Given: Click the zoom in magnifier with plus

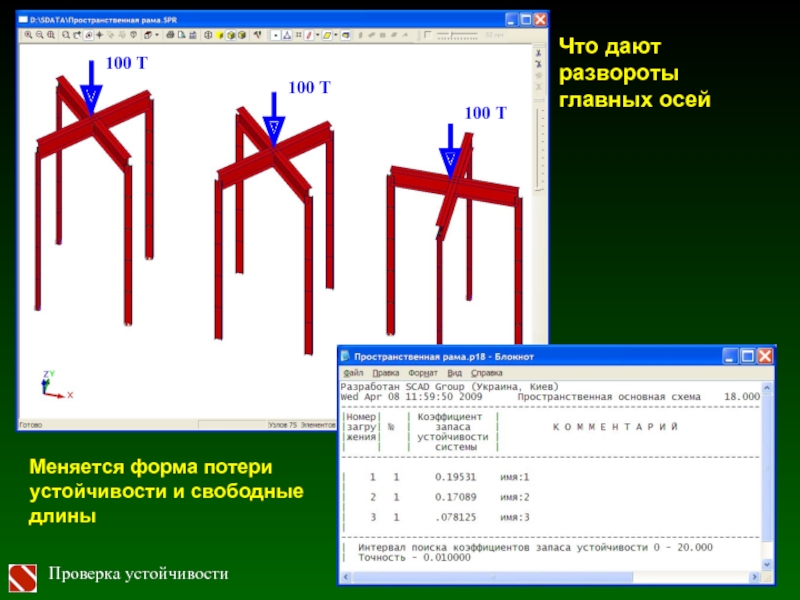Looking at the screenshot, I should (x=28, y=35).
